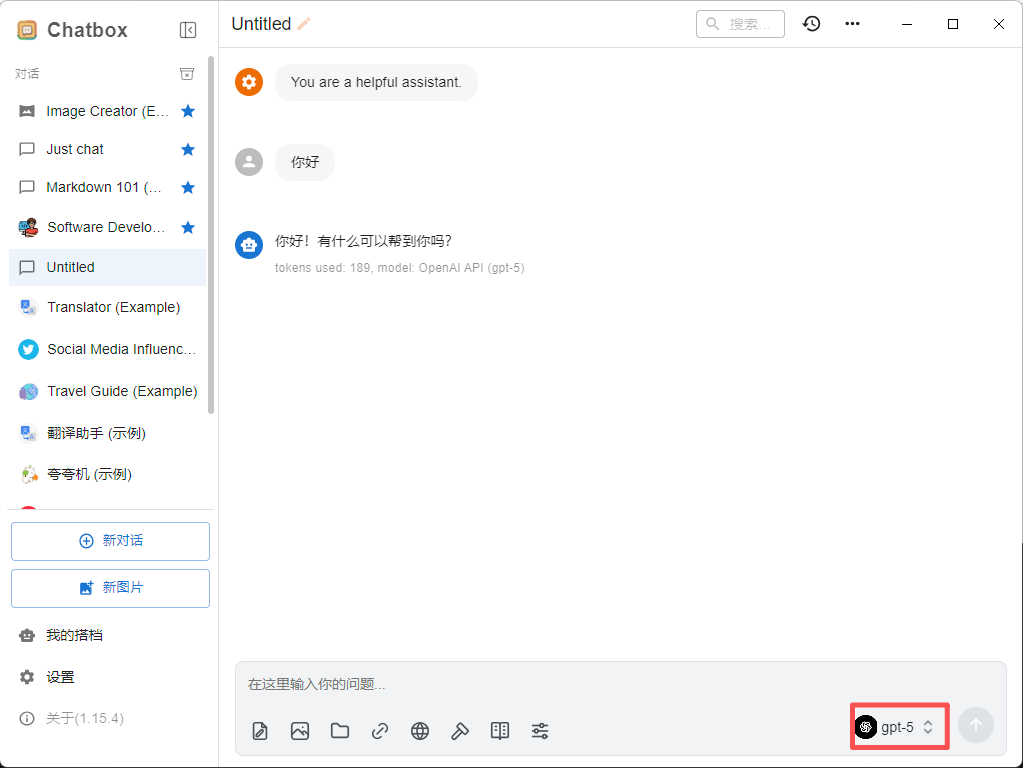Screen dimensions: 1023x768
Task: Click the Chatbox logo icon
Action: coord(27,30)
